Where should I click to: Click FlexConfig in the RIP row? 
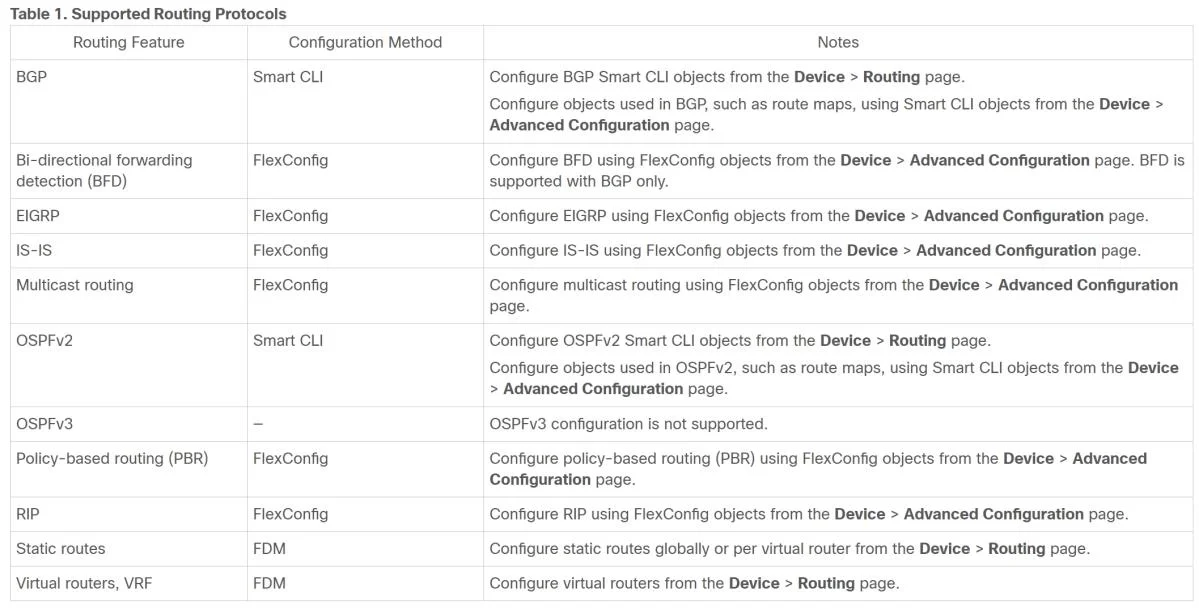point(291,514)
